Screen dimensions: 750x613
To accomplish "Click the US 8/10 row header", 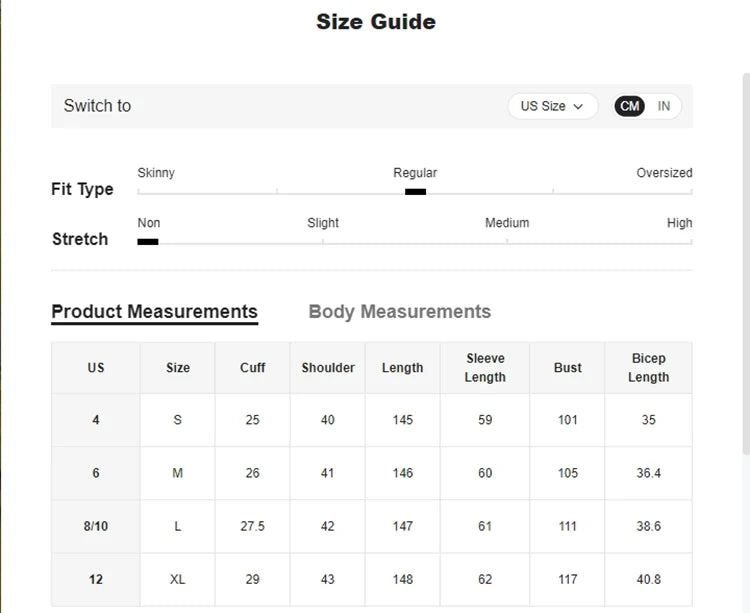I will coord(96,526).
